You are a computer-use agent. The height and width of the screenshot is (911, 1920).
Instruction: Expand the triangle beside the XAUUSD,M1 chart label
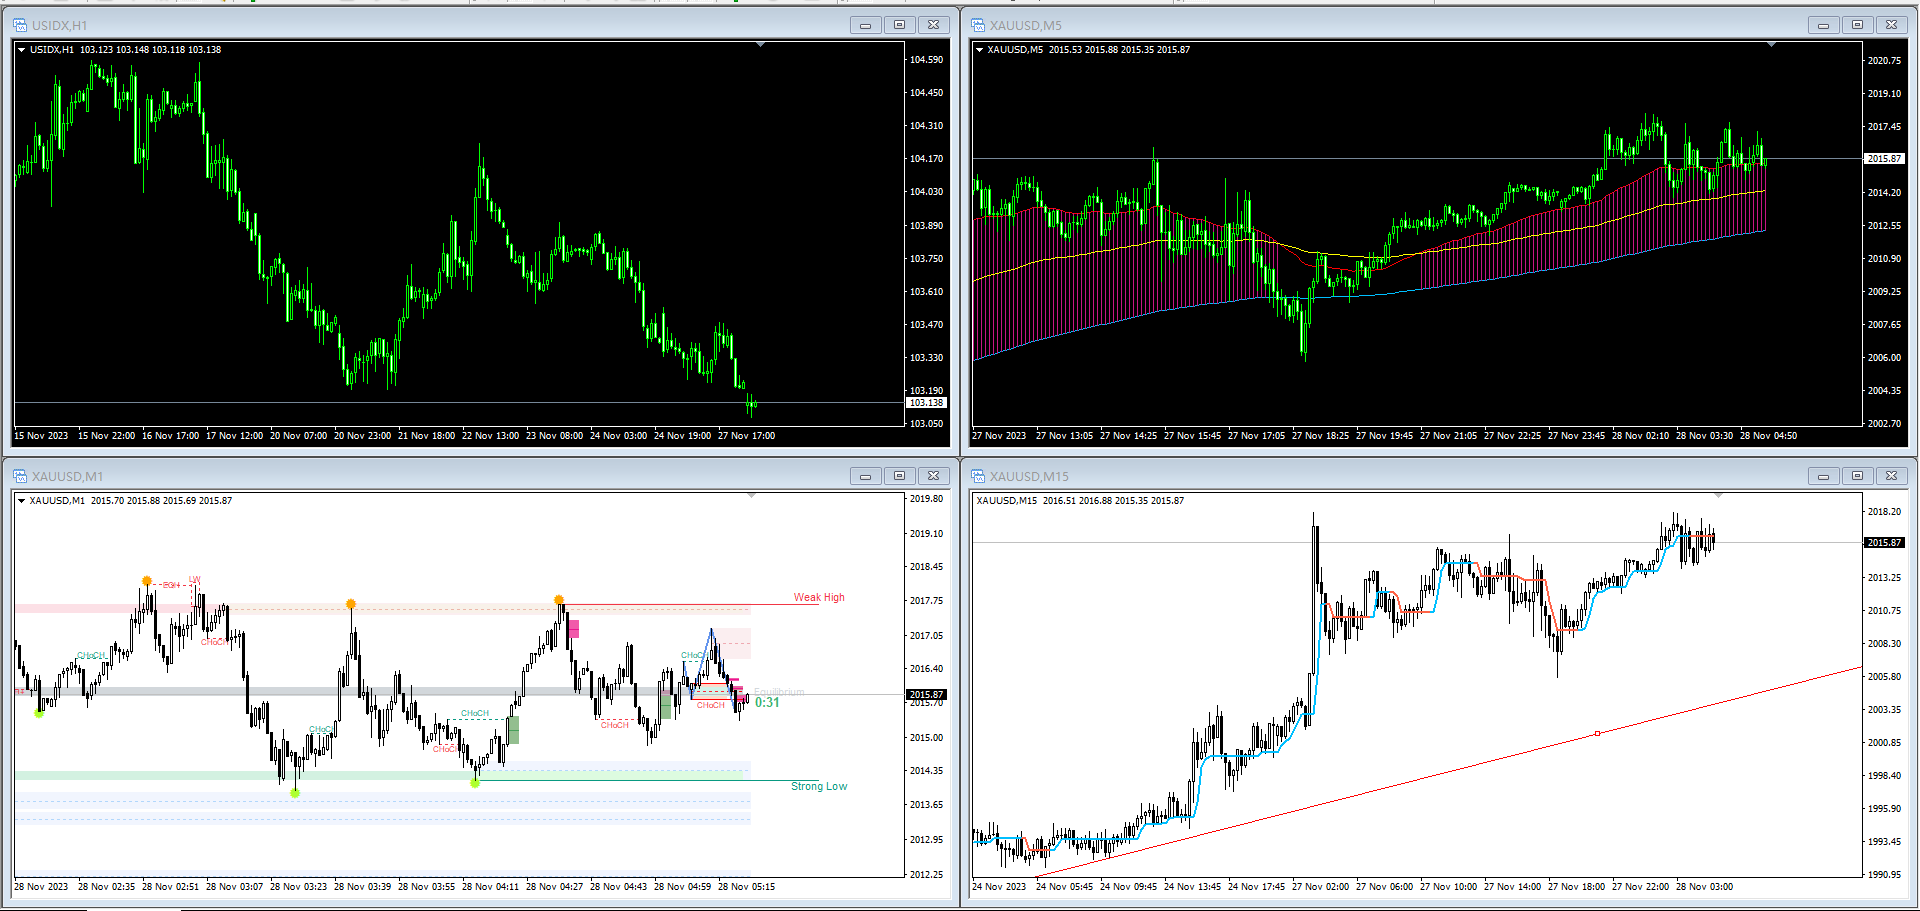point(21,500)
